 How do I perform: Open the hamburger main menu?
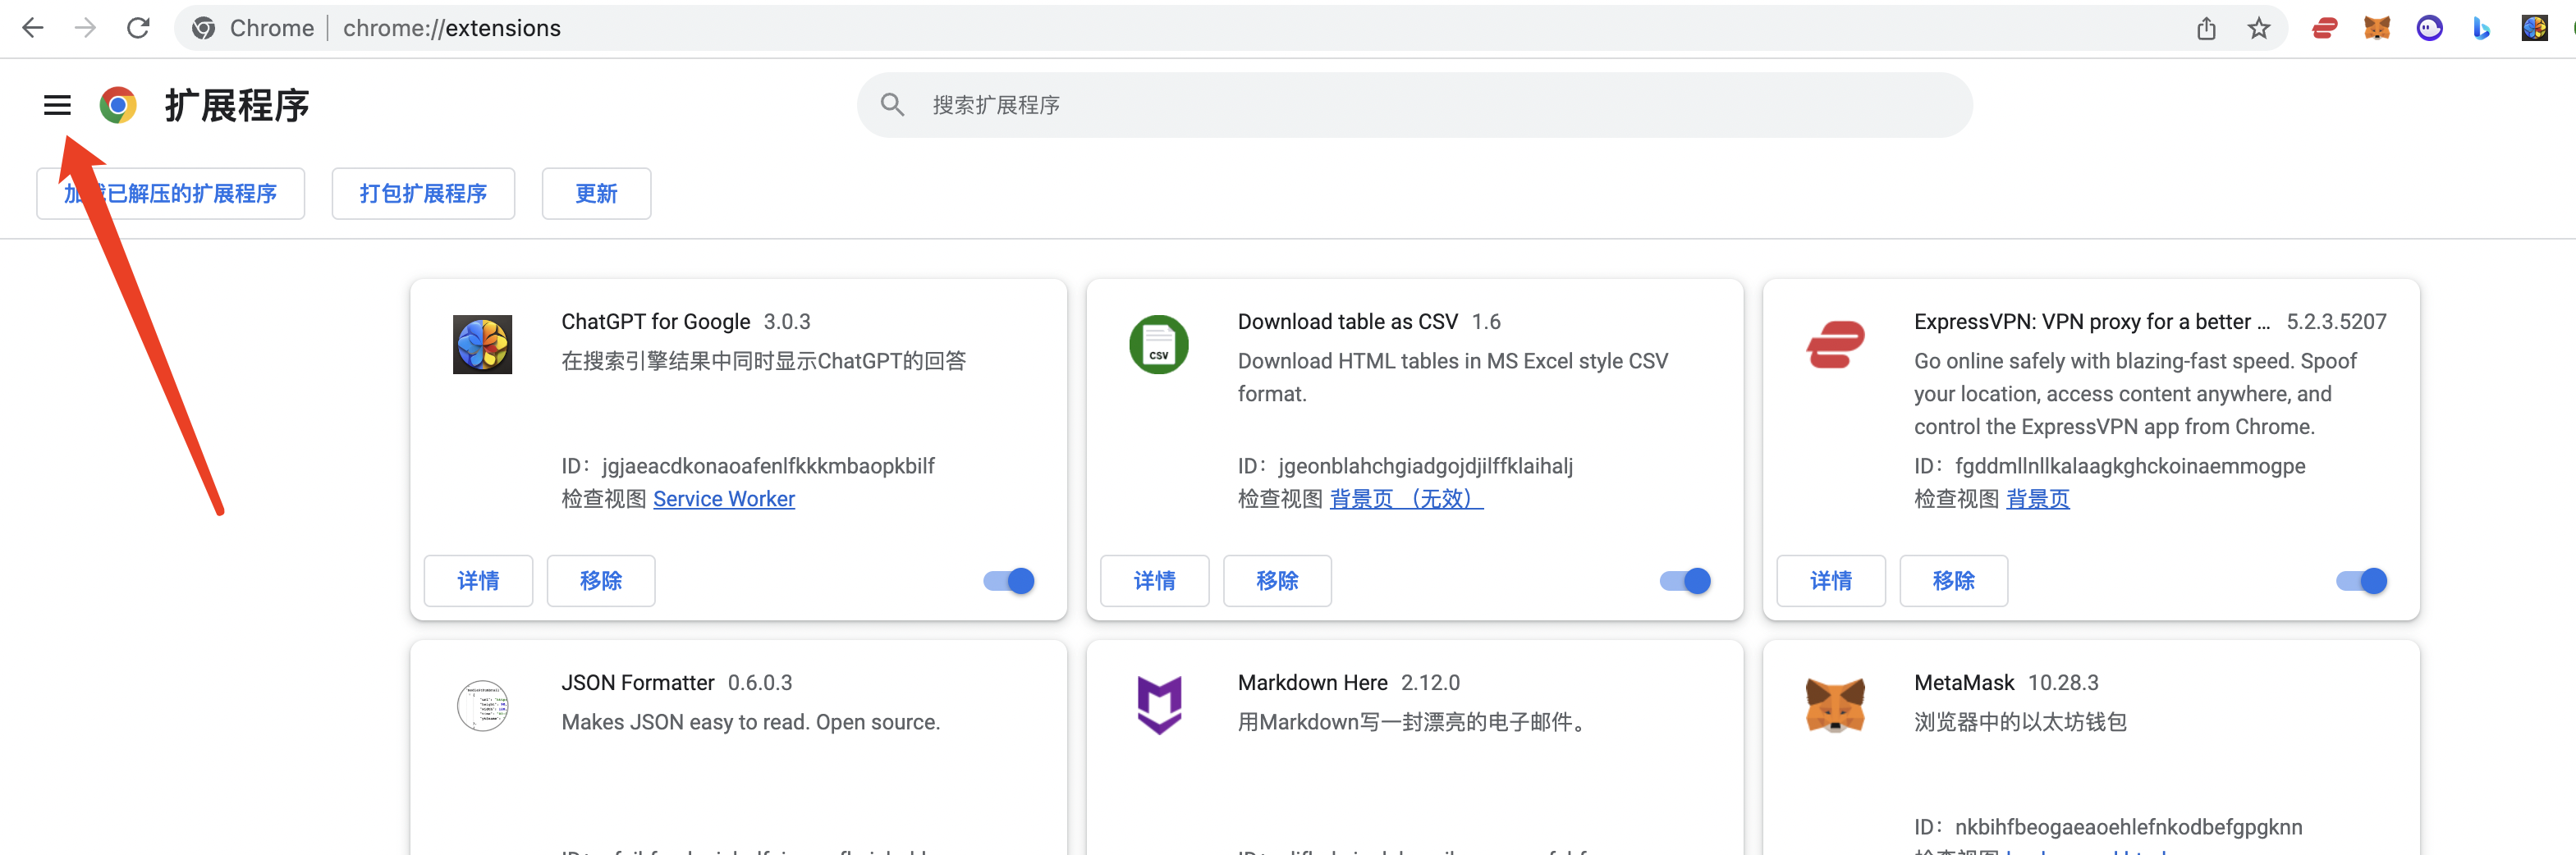pyautogui.click(x=57, y=105)
